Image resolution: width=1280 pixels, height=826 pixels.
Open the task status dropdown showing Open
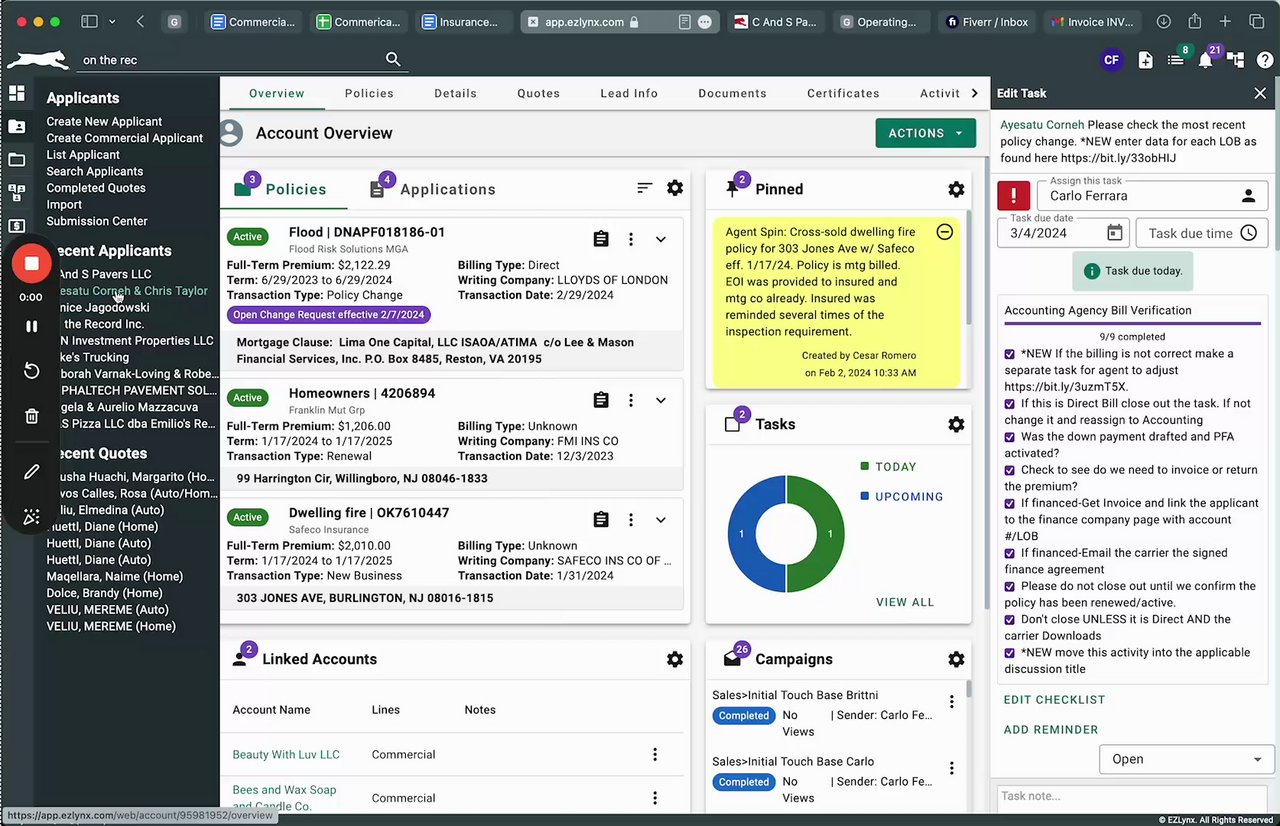[x=1187, y=759]
